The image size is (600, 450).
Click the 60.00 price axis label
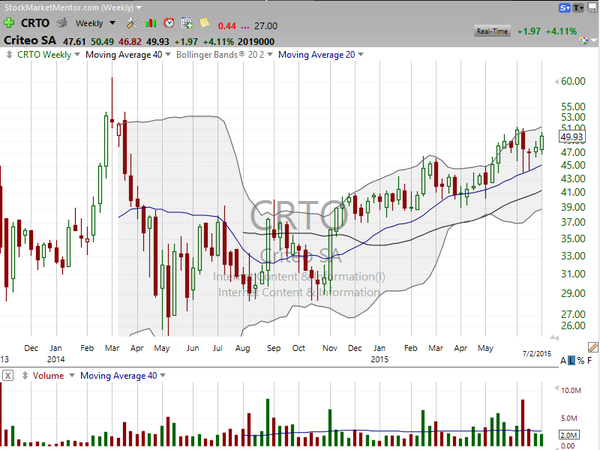pyautogui.click(x=573, y=82)
